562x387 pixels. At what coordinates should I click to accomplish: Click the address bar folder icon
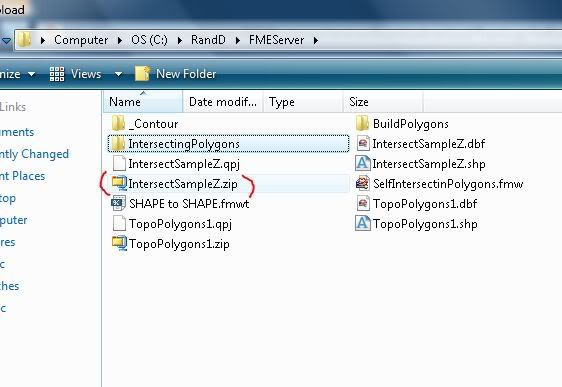click(24, 40)
